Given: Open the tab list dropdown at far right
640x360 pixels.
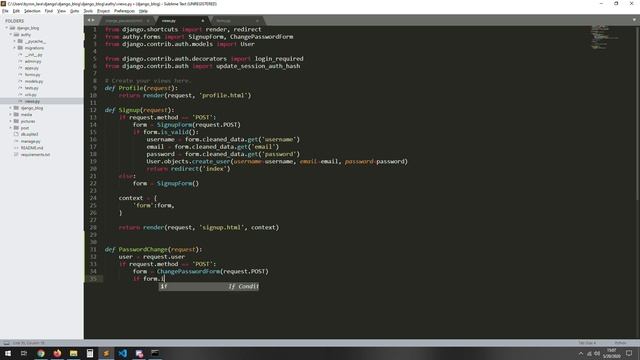Looking at the screenshot, I should click(x=634, y=20).
